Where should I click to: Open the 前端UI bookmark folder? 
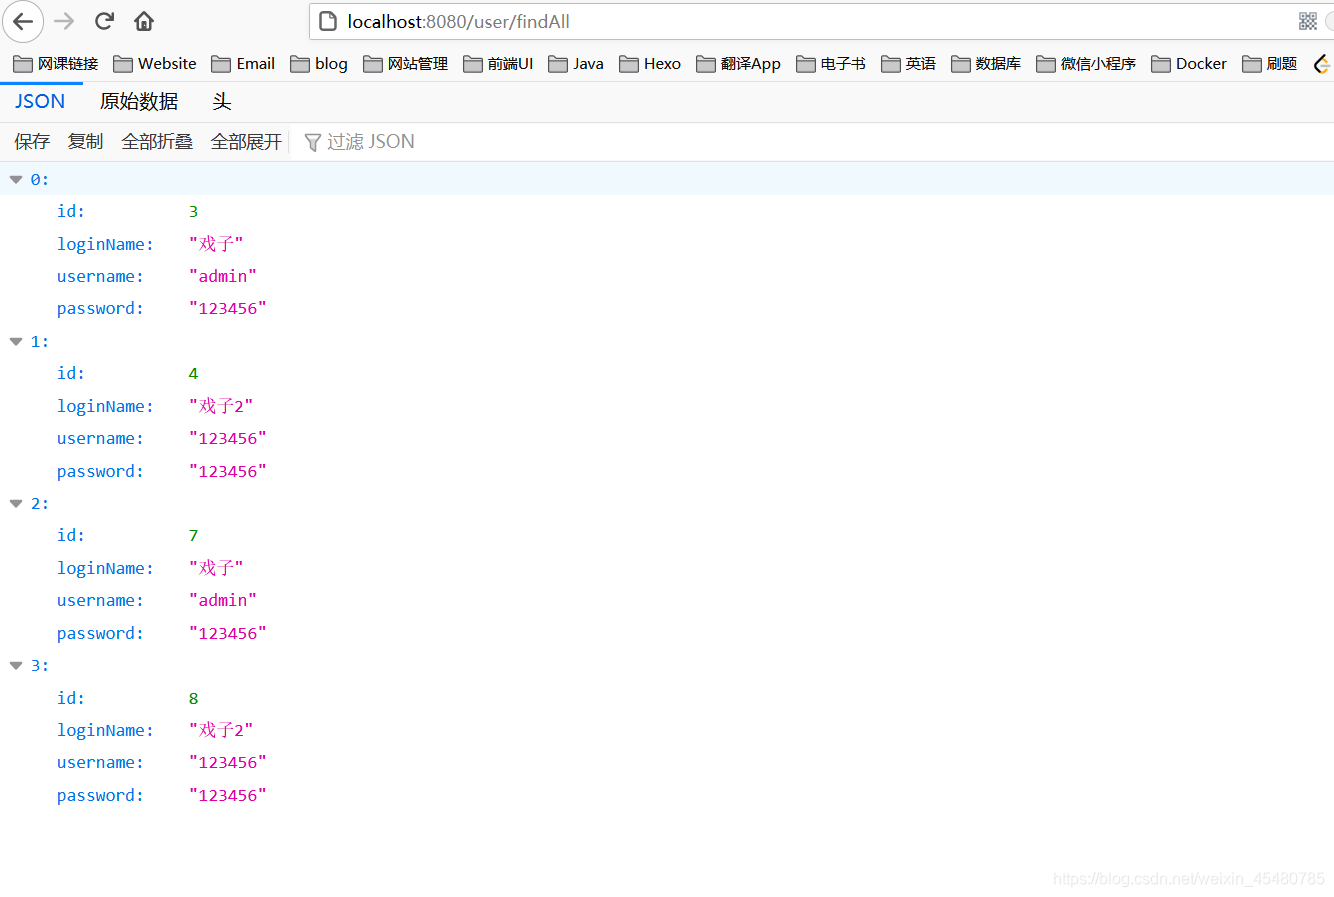coord(498,63)
